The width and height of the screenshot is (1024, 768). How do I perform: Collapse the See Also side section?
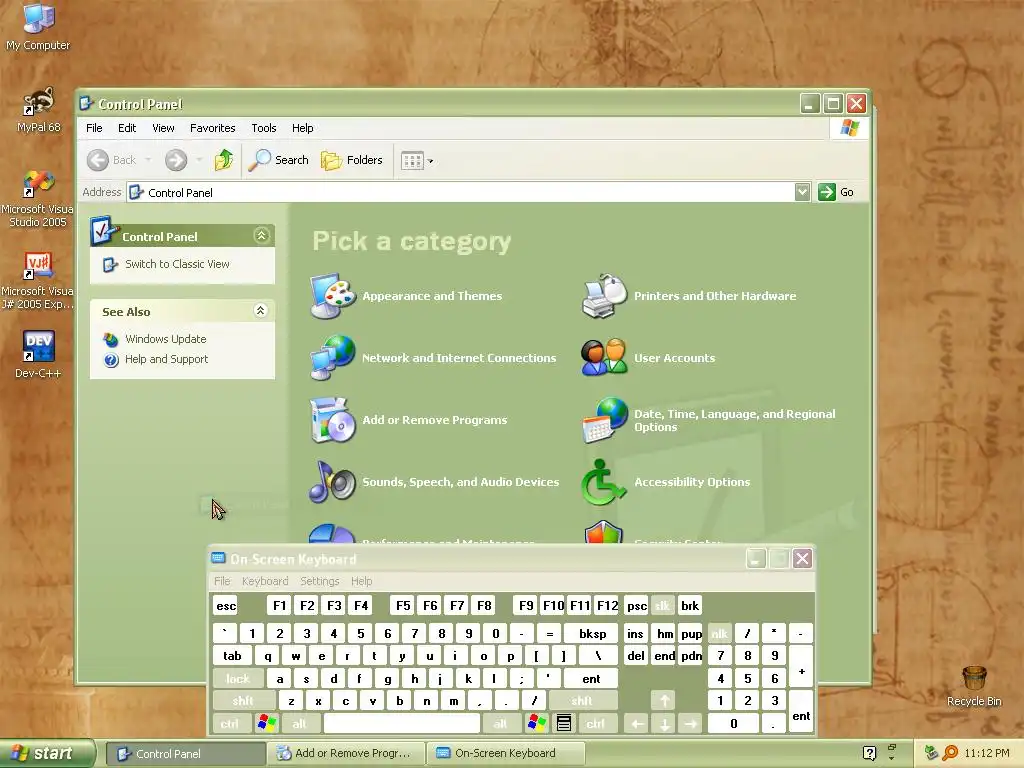(x=261, y=311)
